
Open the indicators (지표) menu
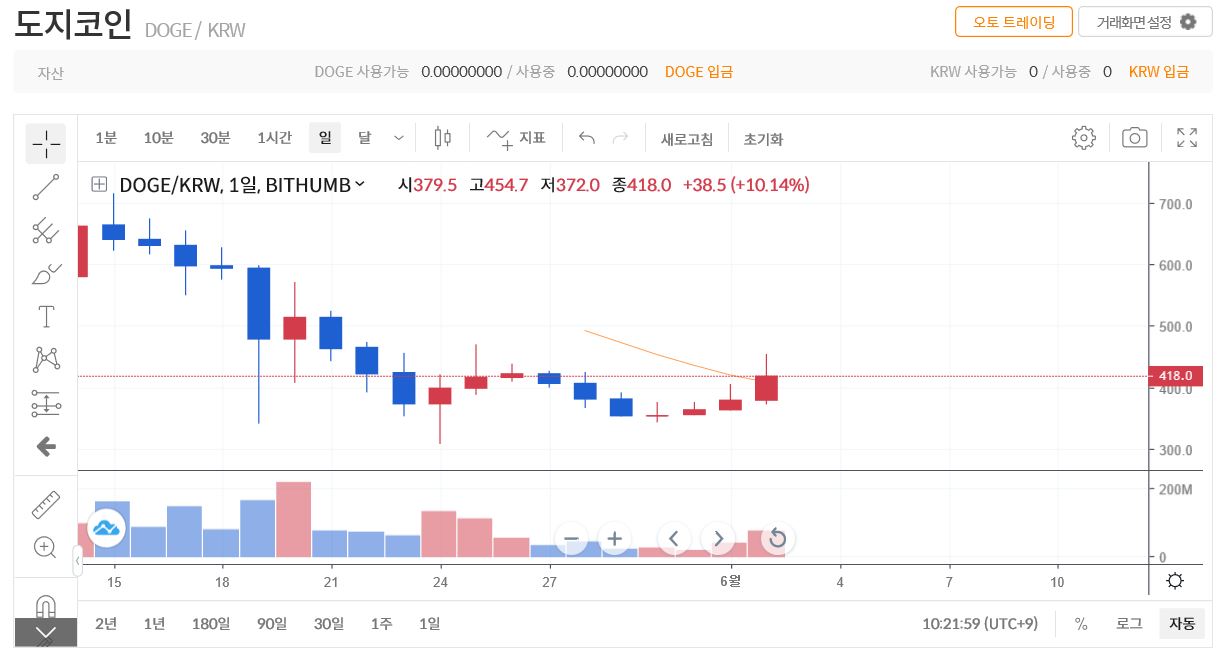516,138
